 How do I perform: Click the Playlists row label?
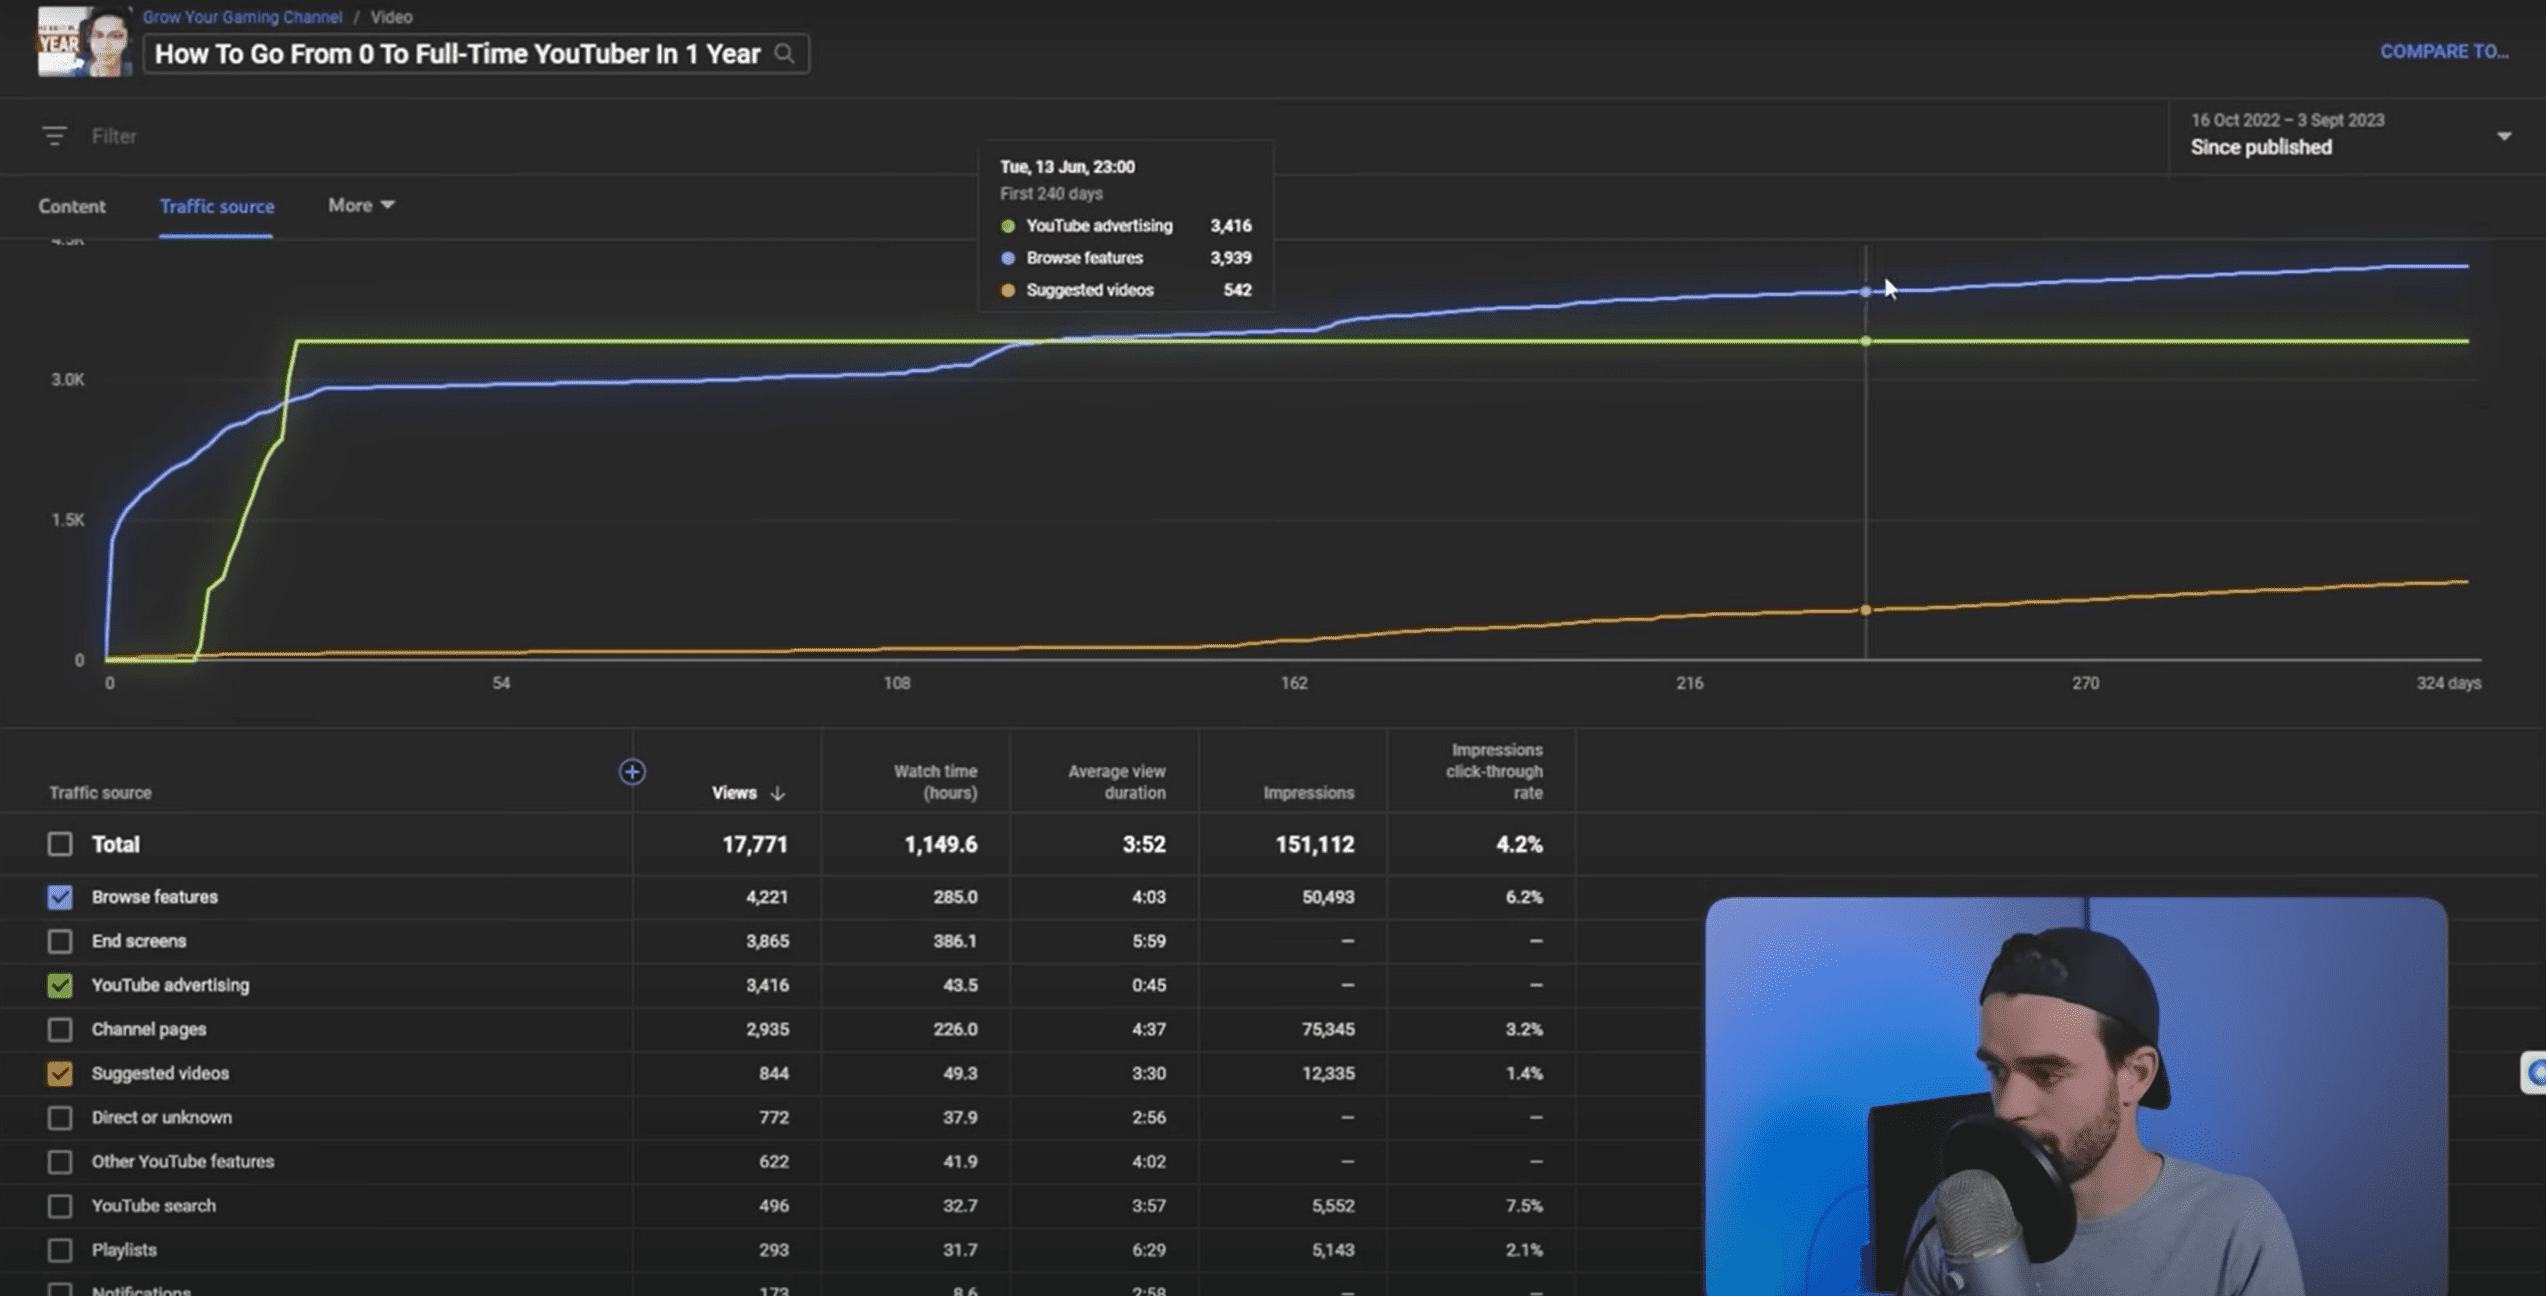[x=124, y=1250]
